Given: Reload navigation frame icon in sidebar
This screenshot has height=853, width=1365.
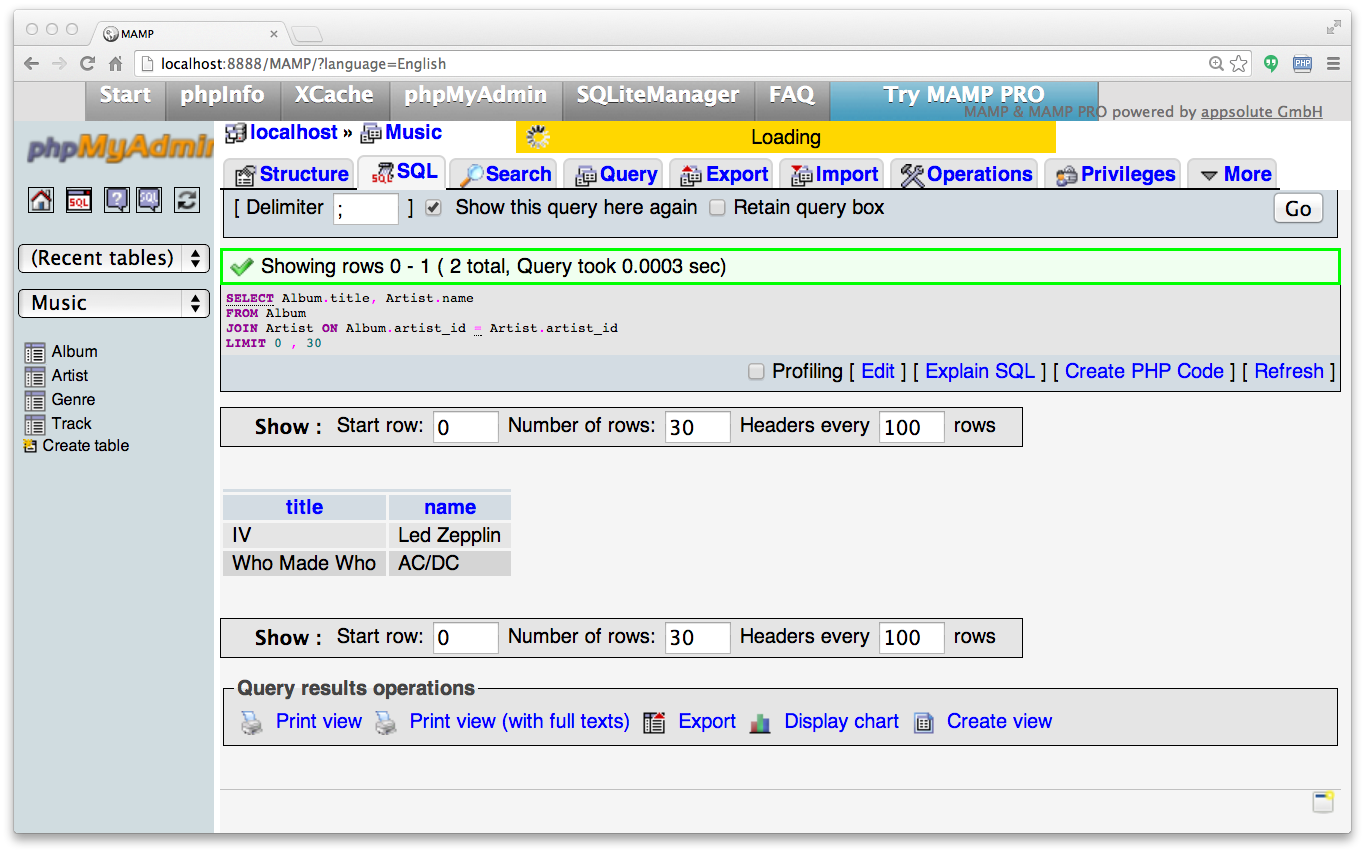Looking at the screenshot, I should click(187, 199).
